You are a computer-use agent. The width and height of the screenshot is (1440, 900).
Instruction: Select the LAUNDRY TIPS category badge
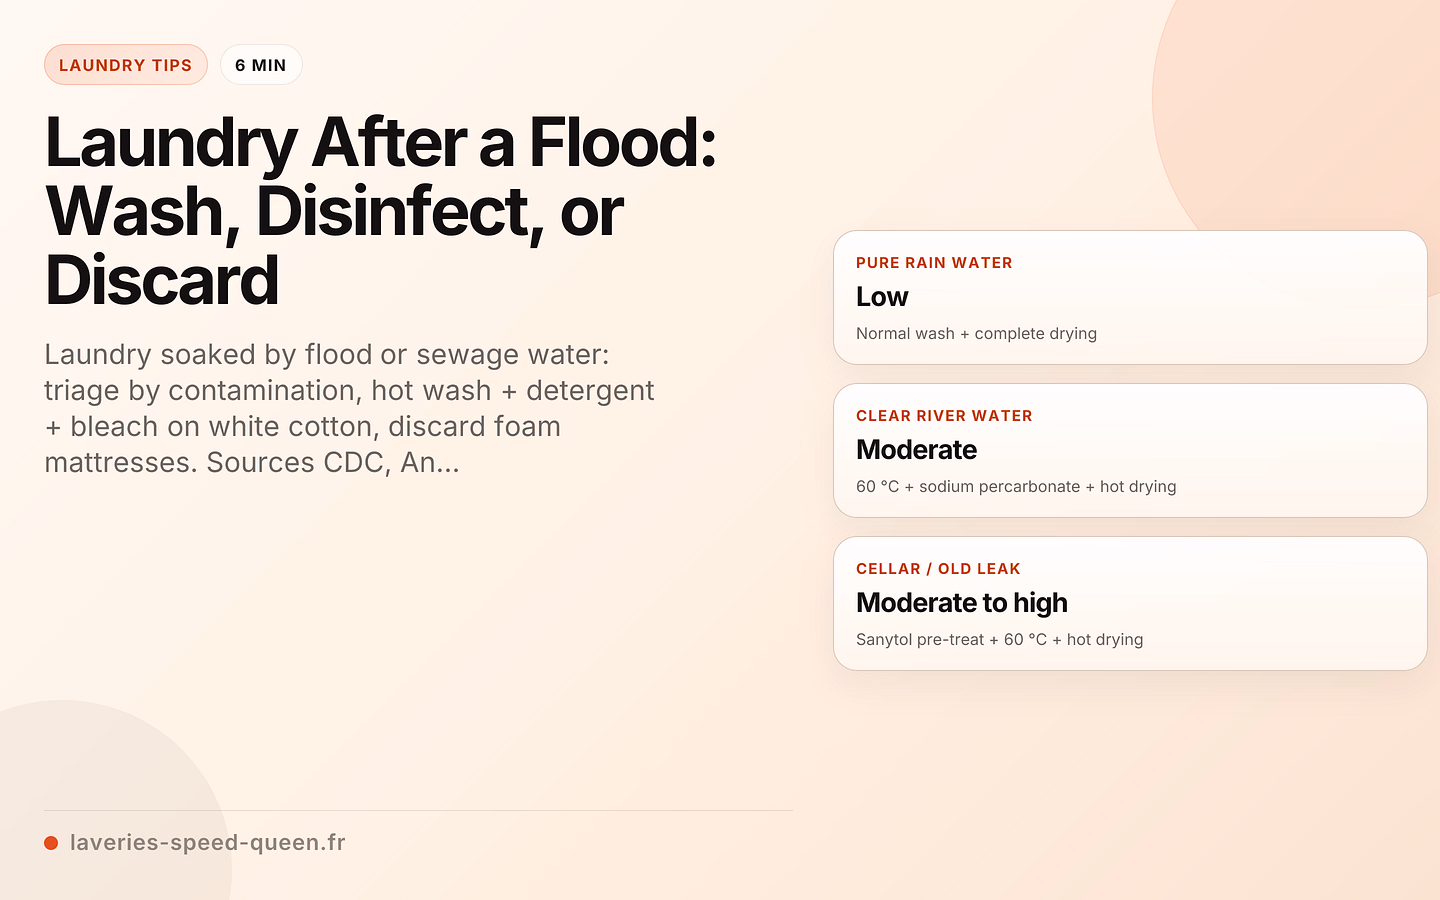[x=126, y=65]
